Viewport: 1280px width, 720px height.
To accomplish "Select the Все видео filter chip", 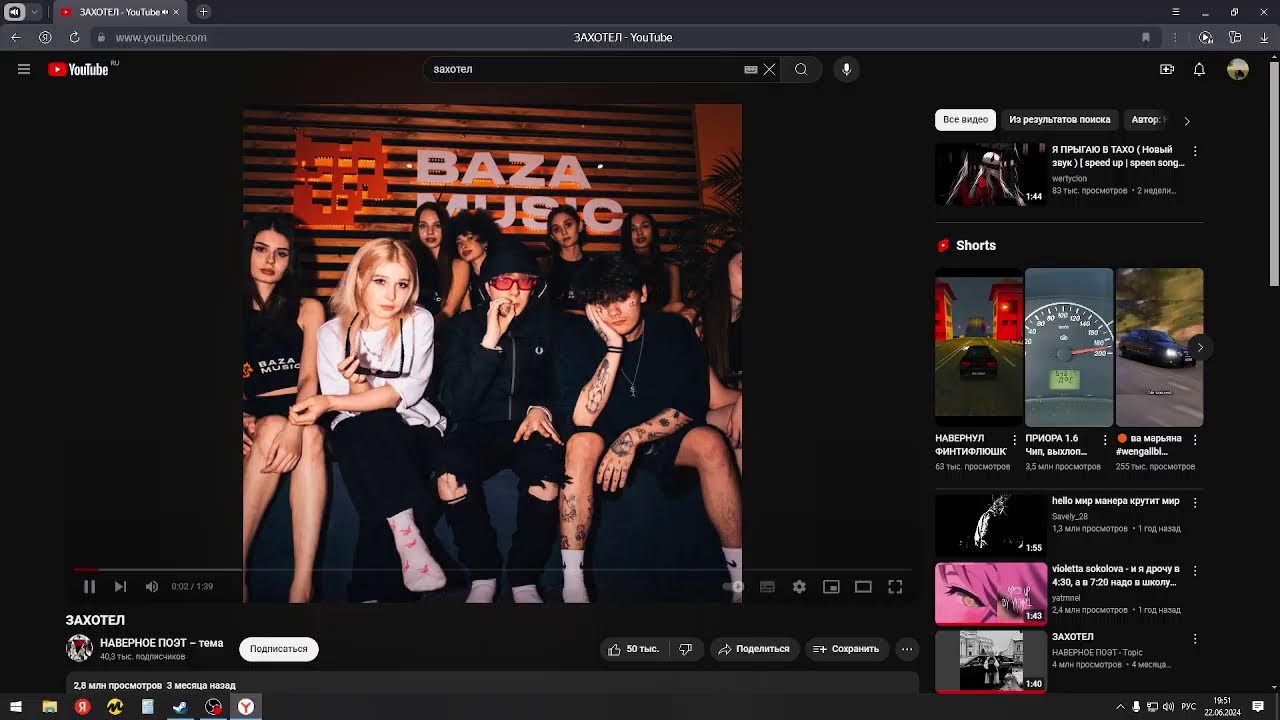I will [965, 120].
